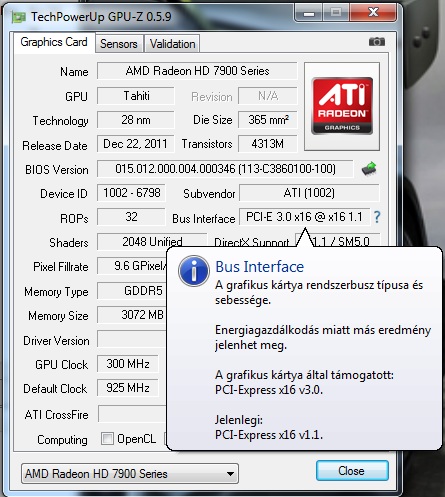Image resolution: width=445 pixels, height=497 pixels.
Task: Click the 'Driver Version' label
Action: (x=56, y=341)
